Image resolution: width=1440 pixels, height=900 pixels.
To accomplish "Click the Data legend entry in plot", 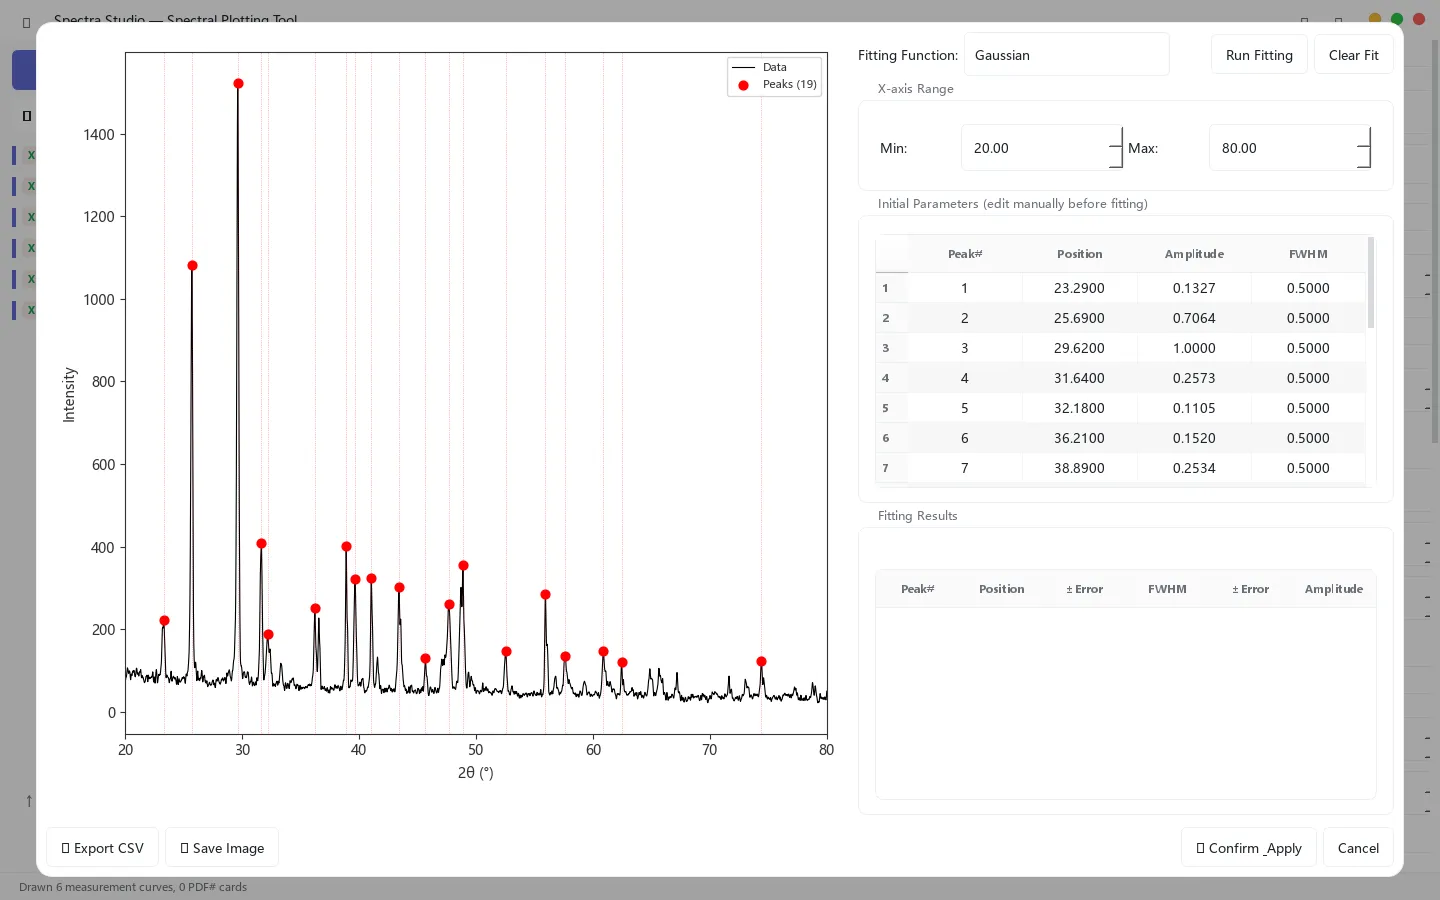I will point(761,67).
